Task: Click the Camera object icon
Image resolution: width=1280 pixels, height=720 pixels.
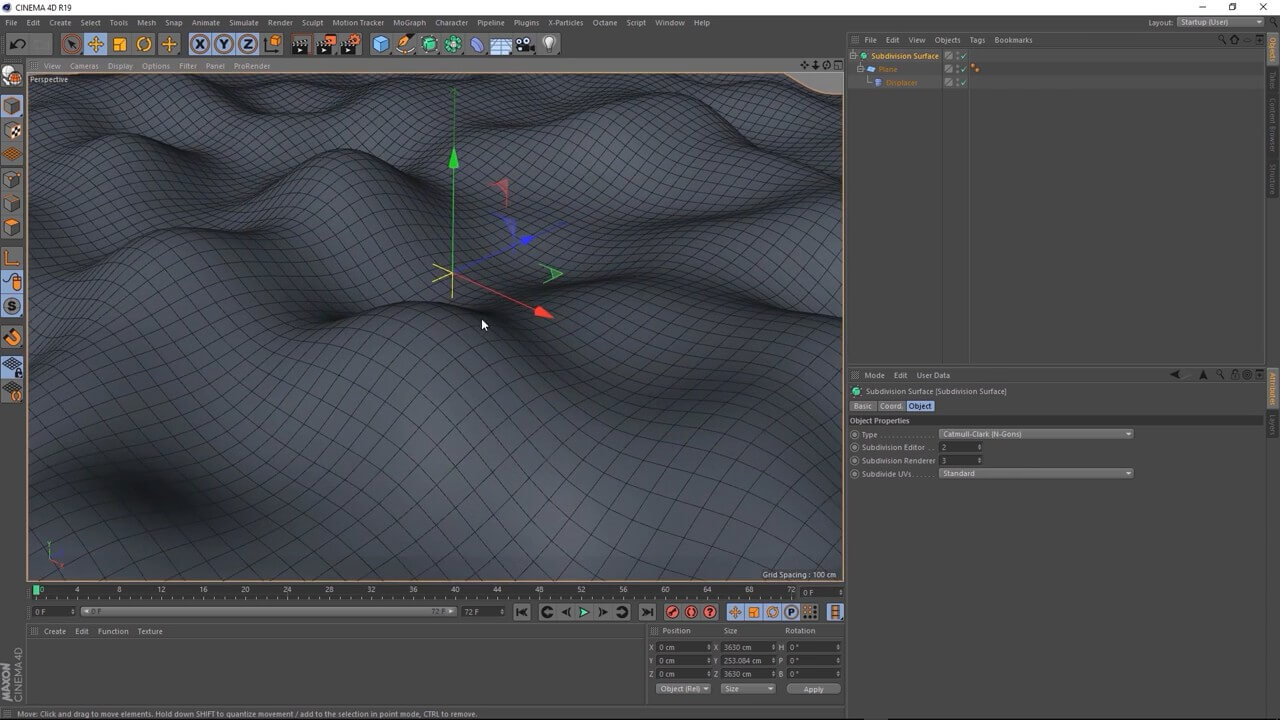Action: point(525,44)
